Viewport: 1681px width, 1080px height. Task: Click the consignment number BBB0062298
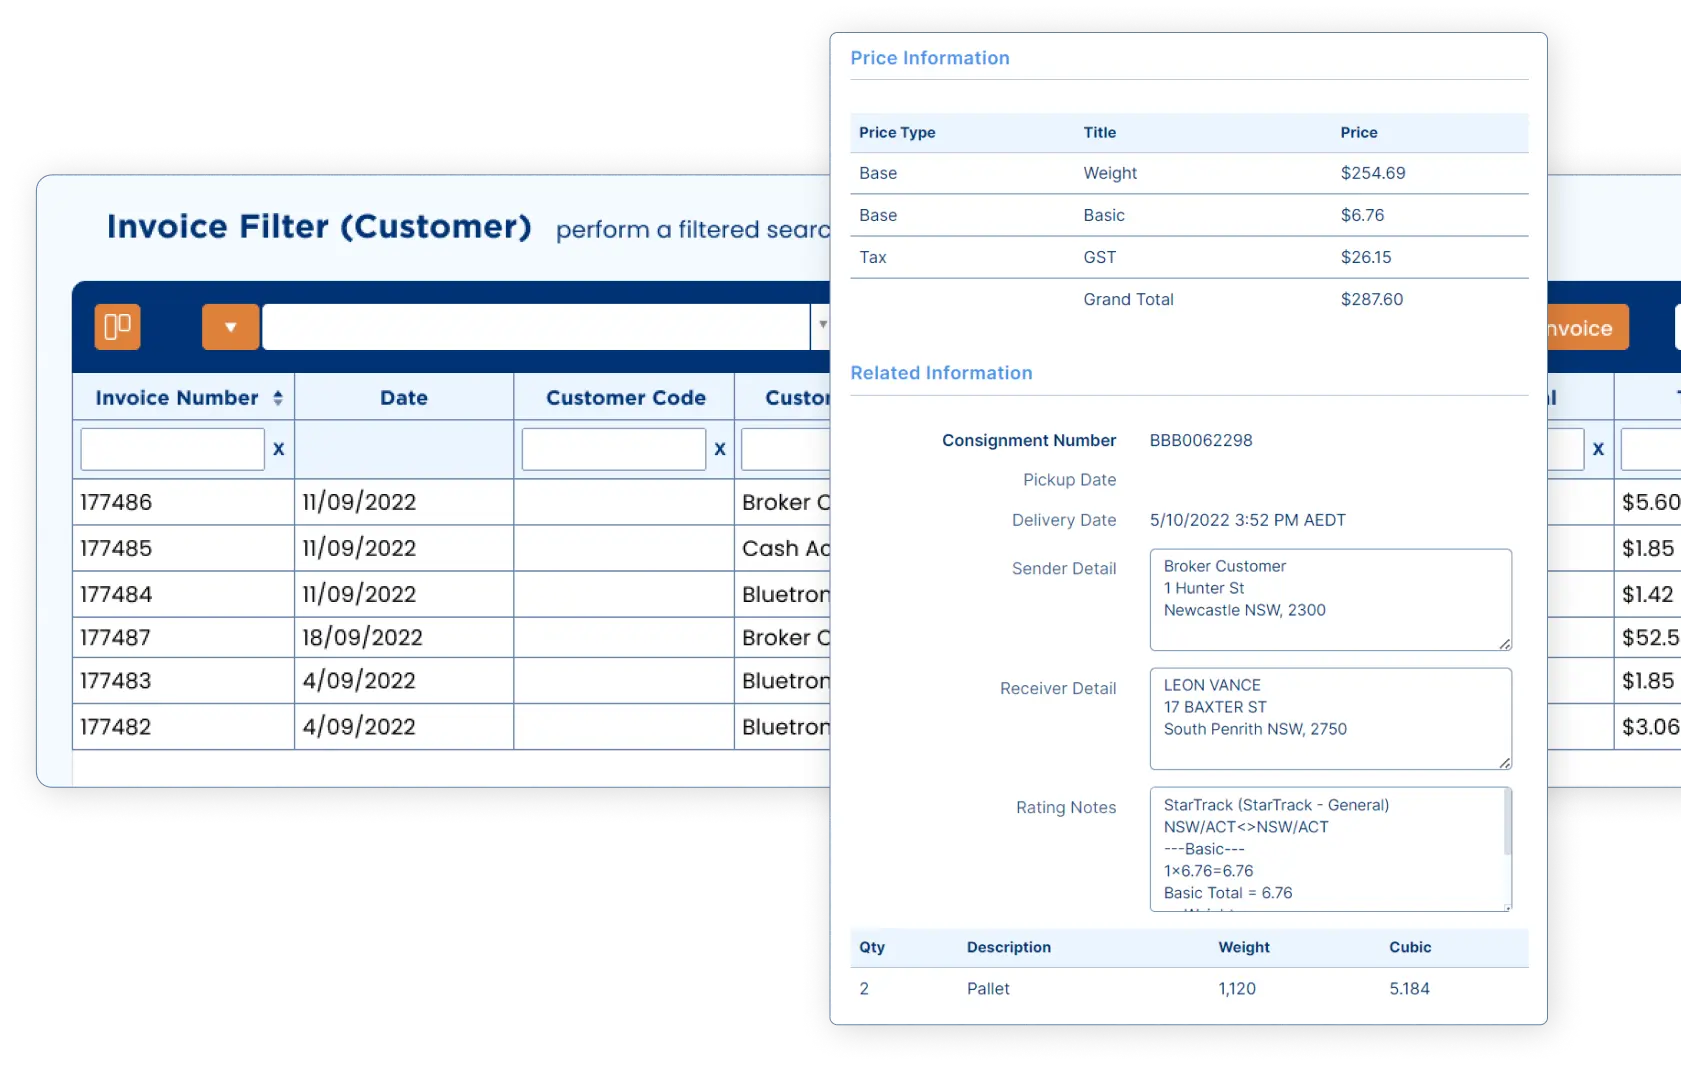[1201, 440]
